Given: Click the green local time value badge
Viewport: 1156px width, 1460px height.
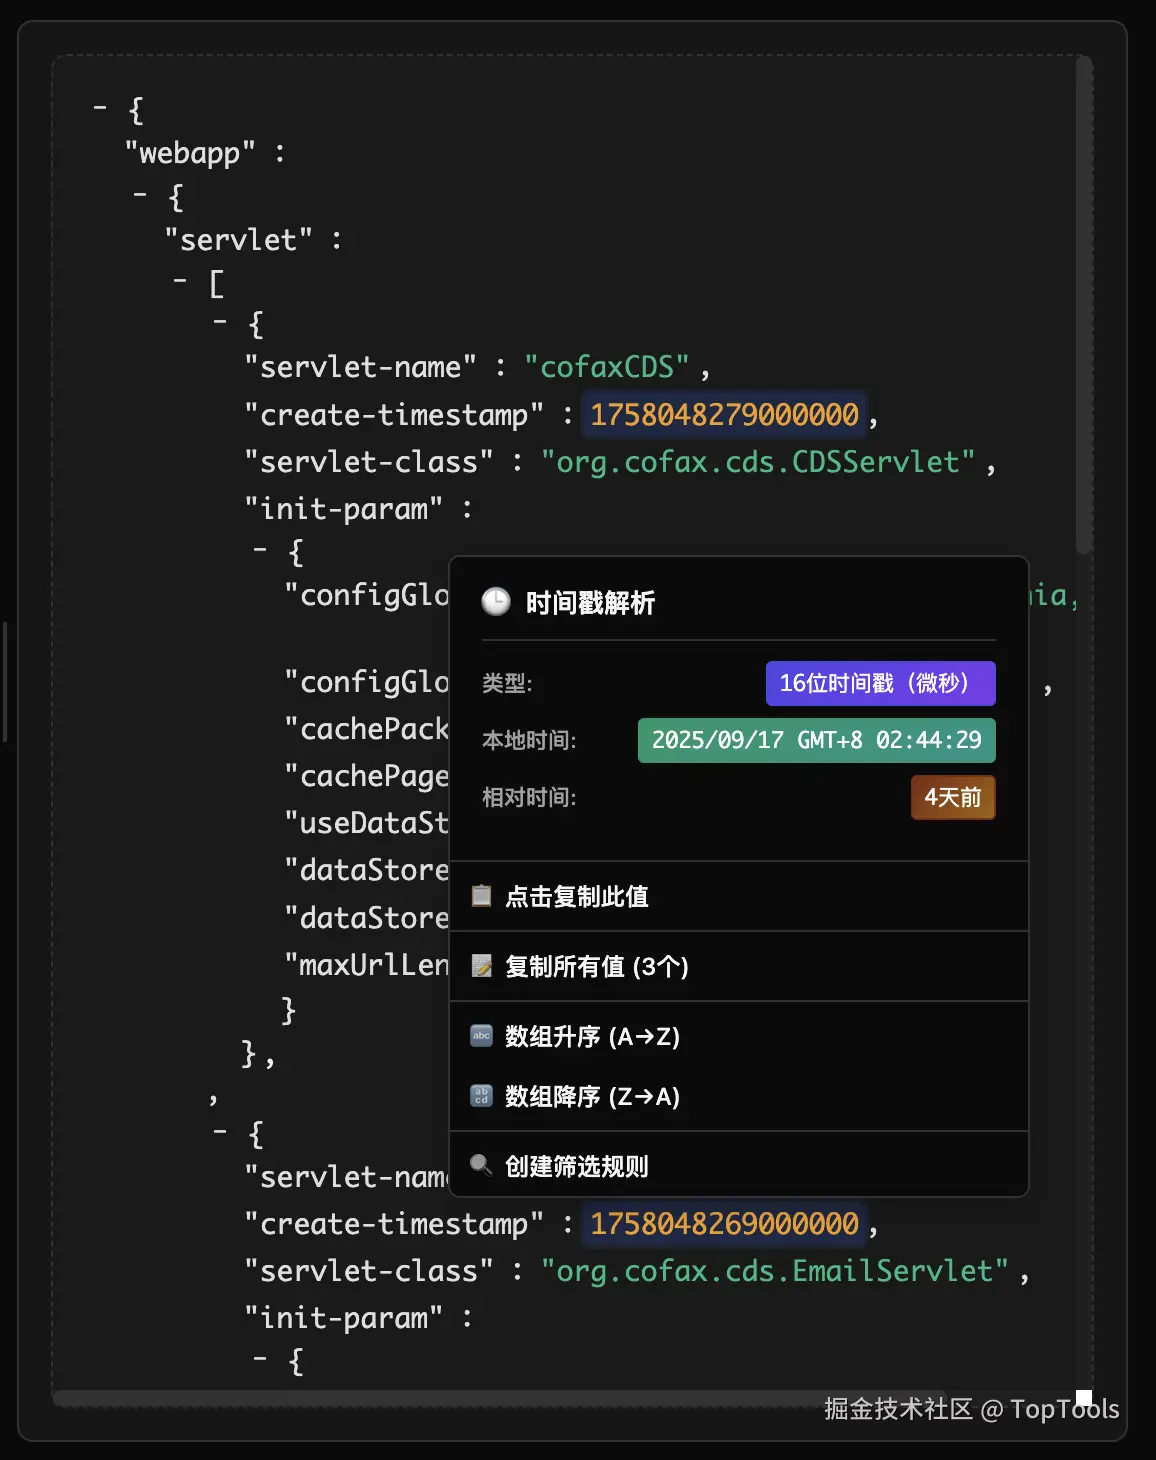Looking at the screenshot, I should [816, 740].
